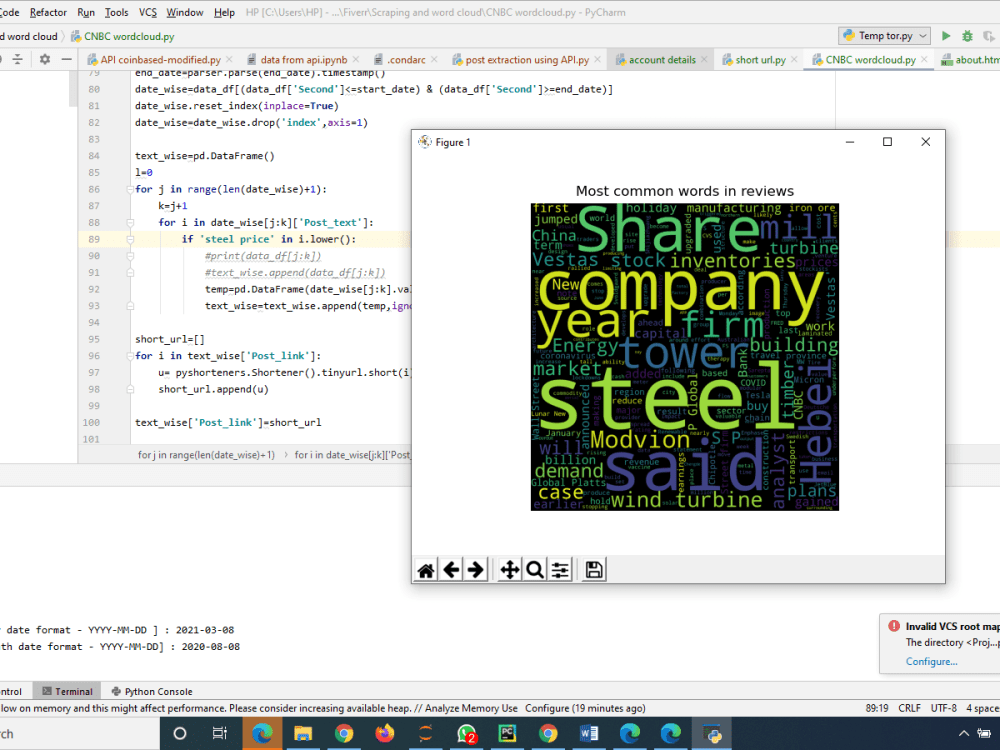Click breadcrumb for j in range(len(date_wise)+1)
The width and height of the screenshot is (1000, 750).
206,455
